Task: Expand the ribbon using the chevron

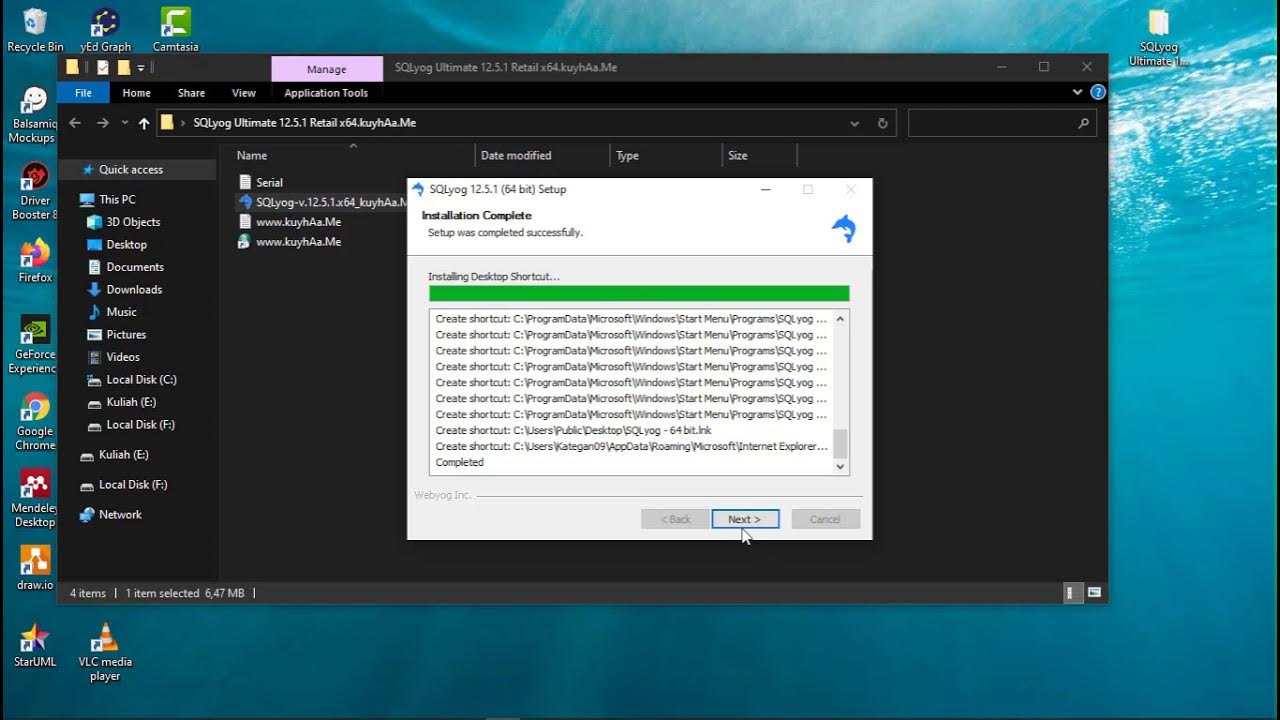Action: [1077, 92]
